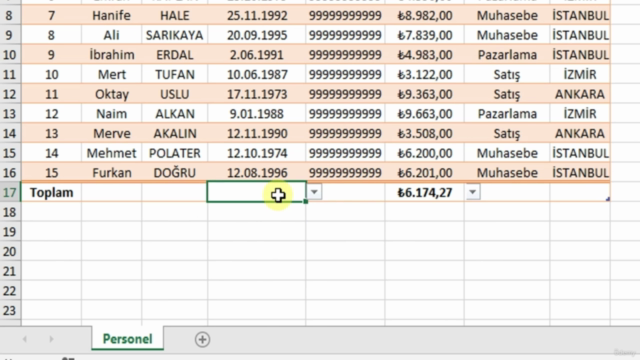This screenshot has width=640, height=360.
Task: Click surname cell AKALIN
Action: click(x=175, y=133)
